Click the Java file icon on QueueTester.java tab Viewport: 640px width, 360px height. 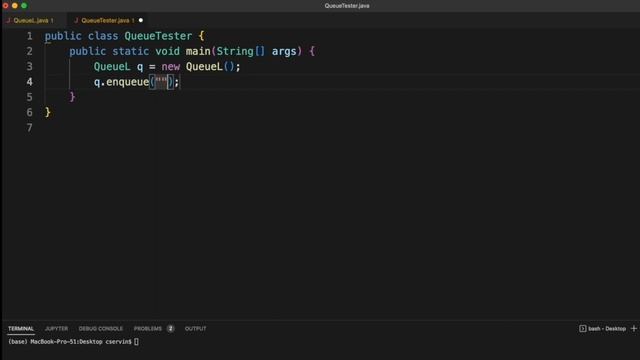76,20
